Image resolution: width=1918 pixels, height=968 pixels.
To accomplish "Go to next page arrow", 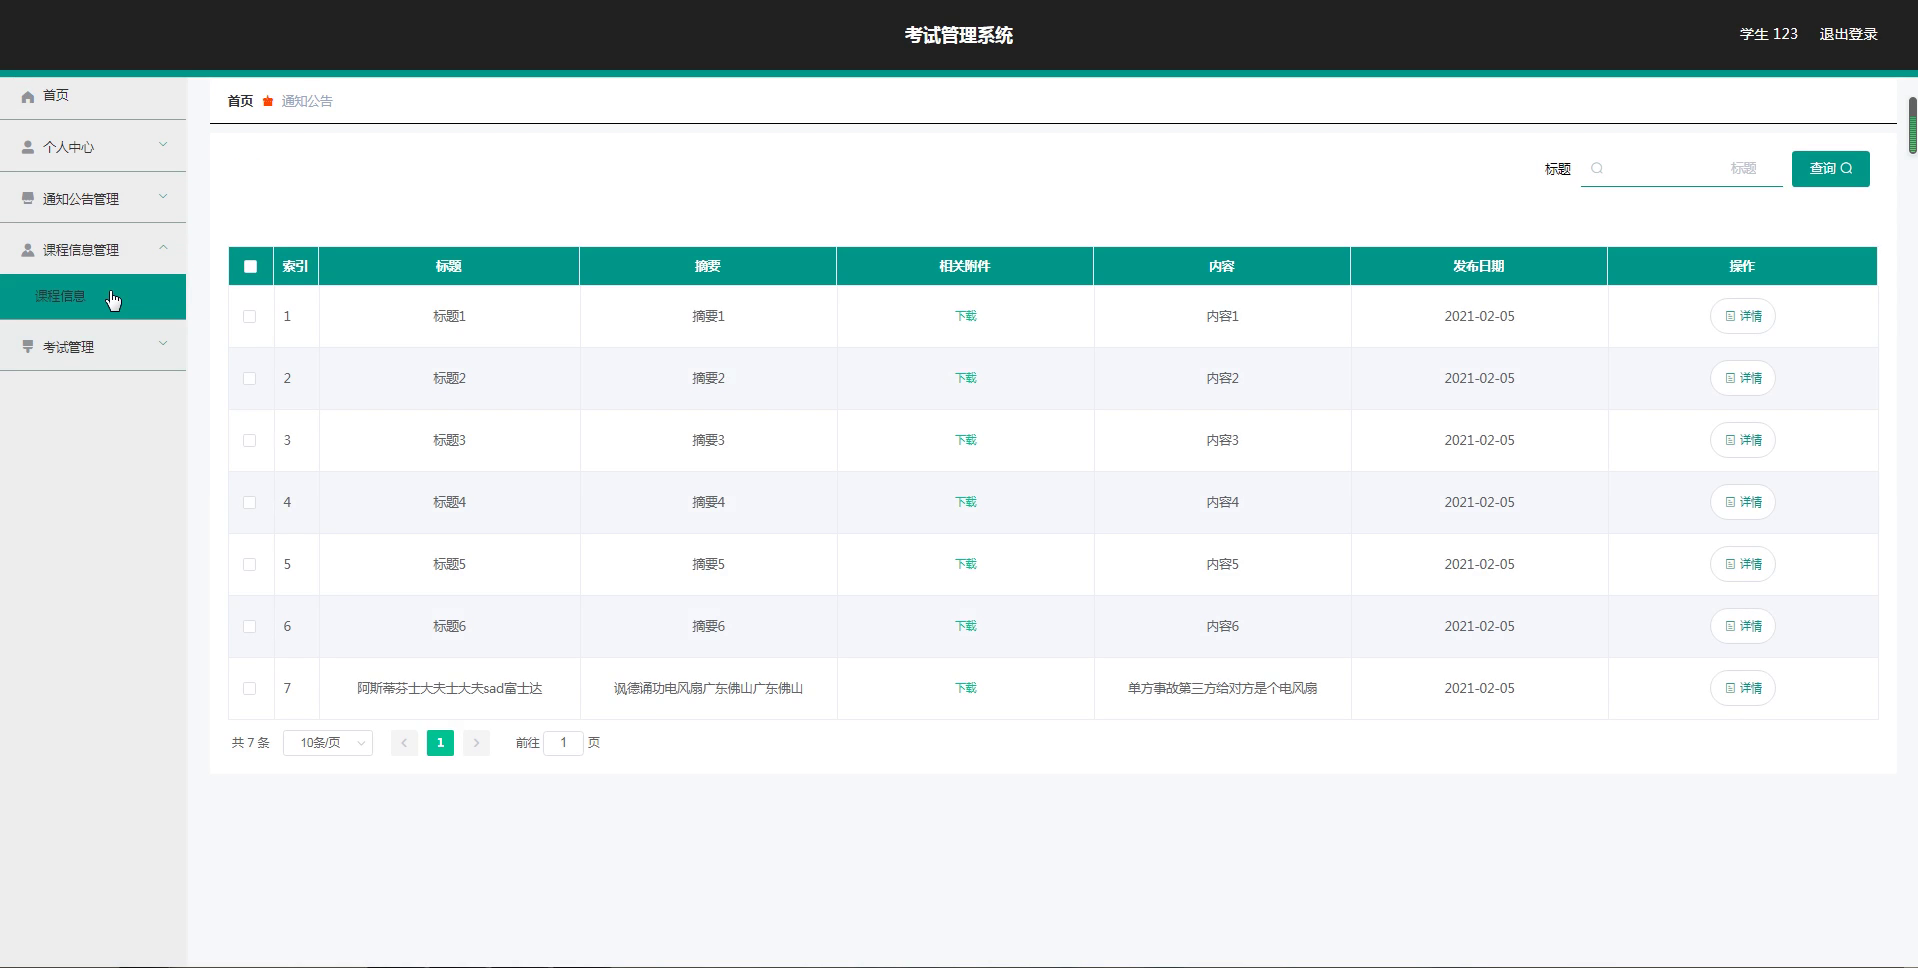I will click(x=476, y=743).
